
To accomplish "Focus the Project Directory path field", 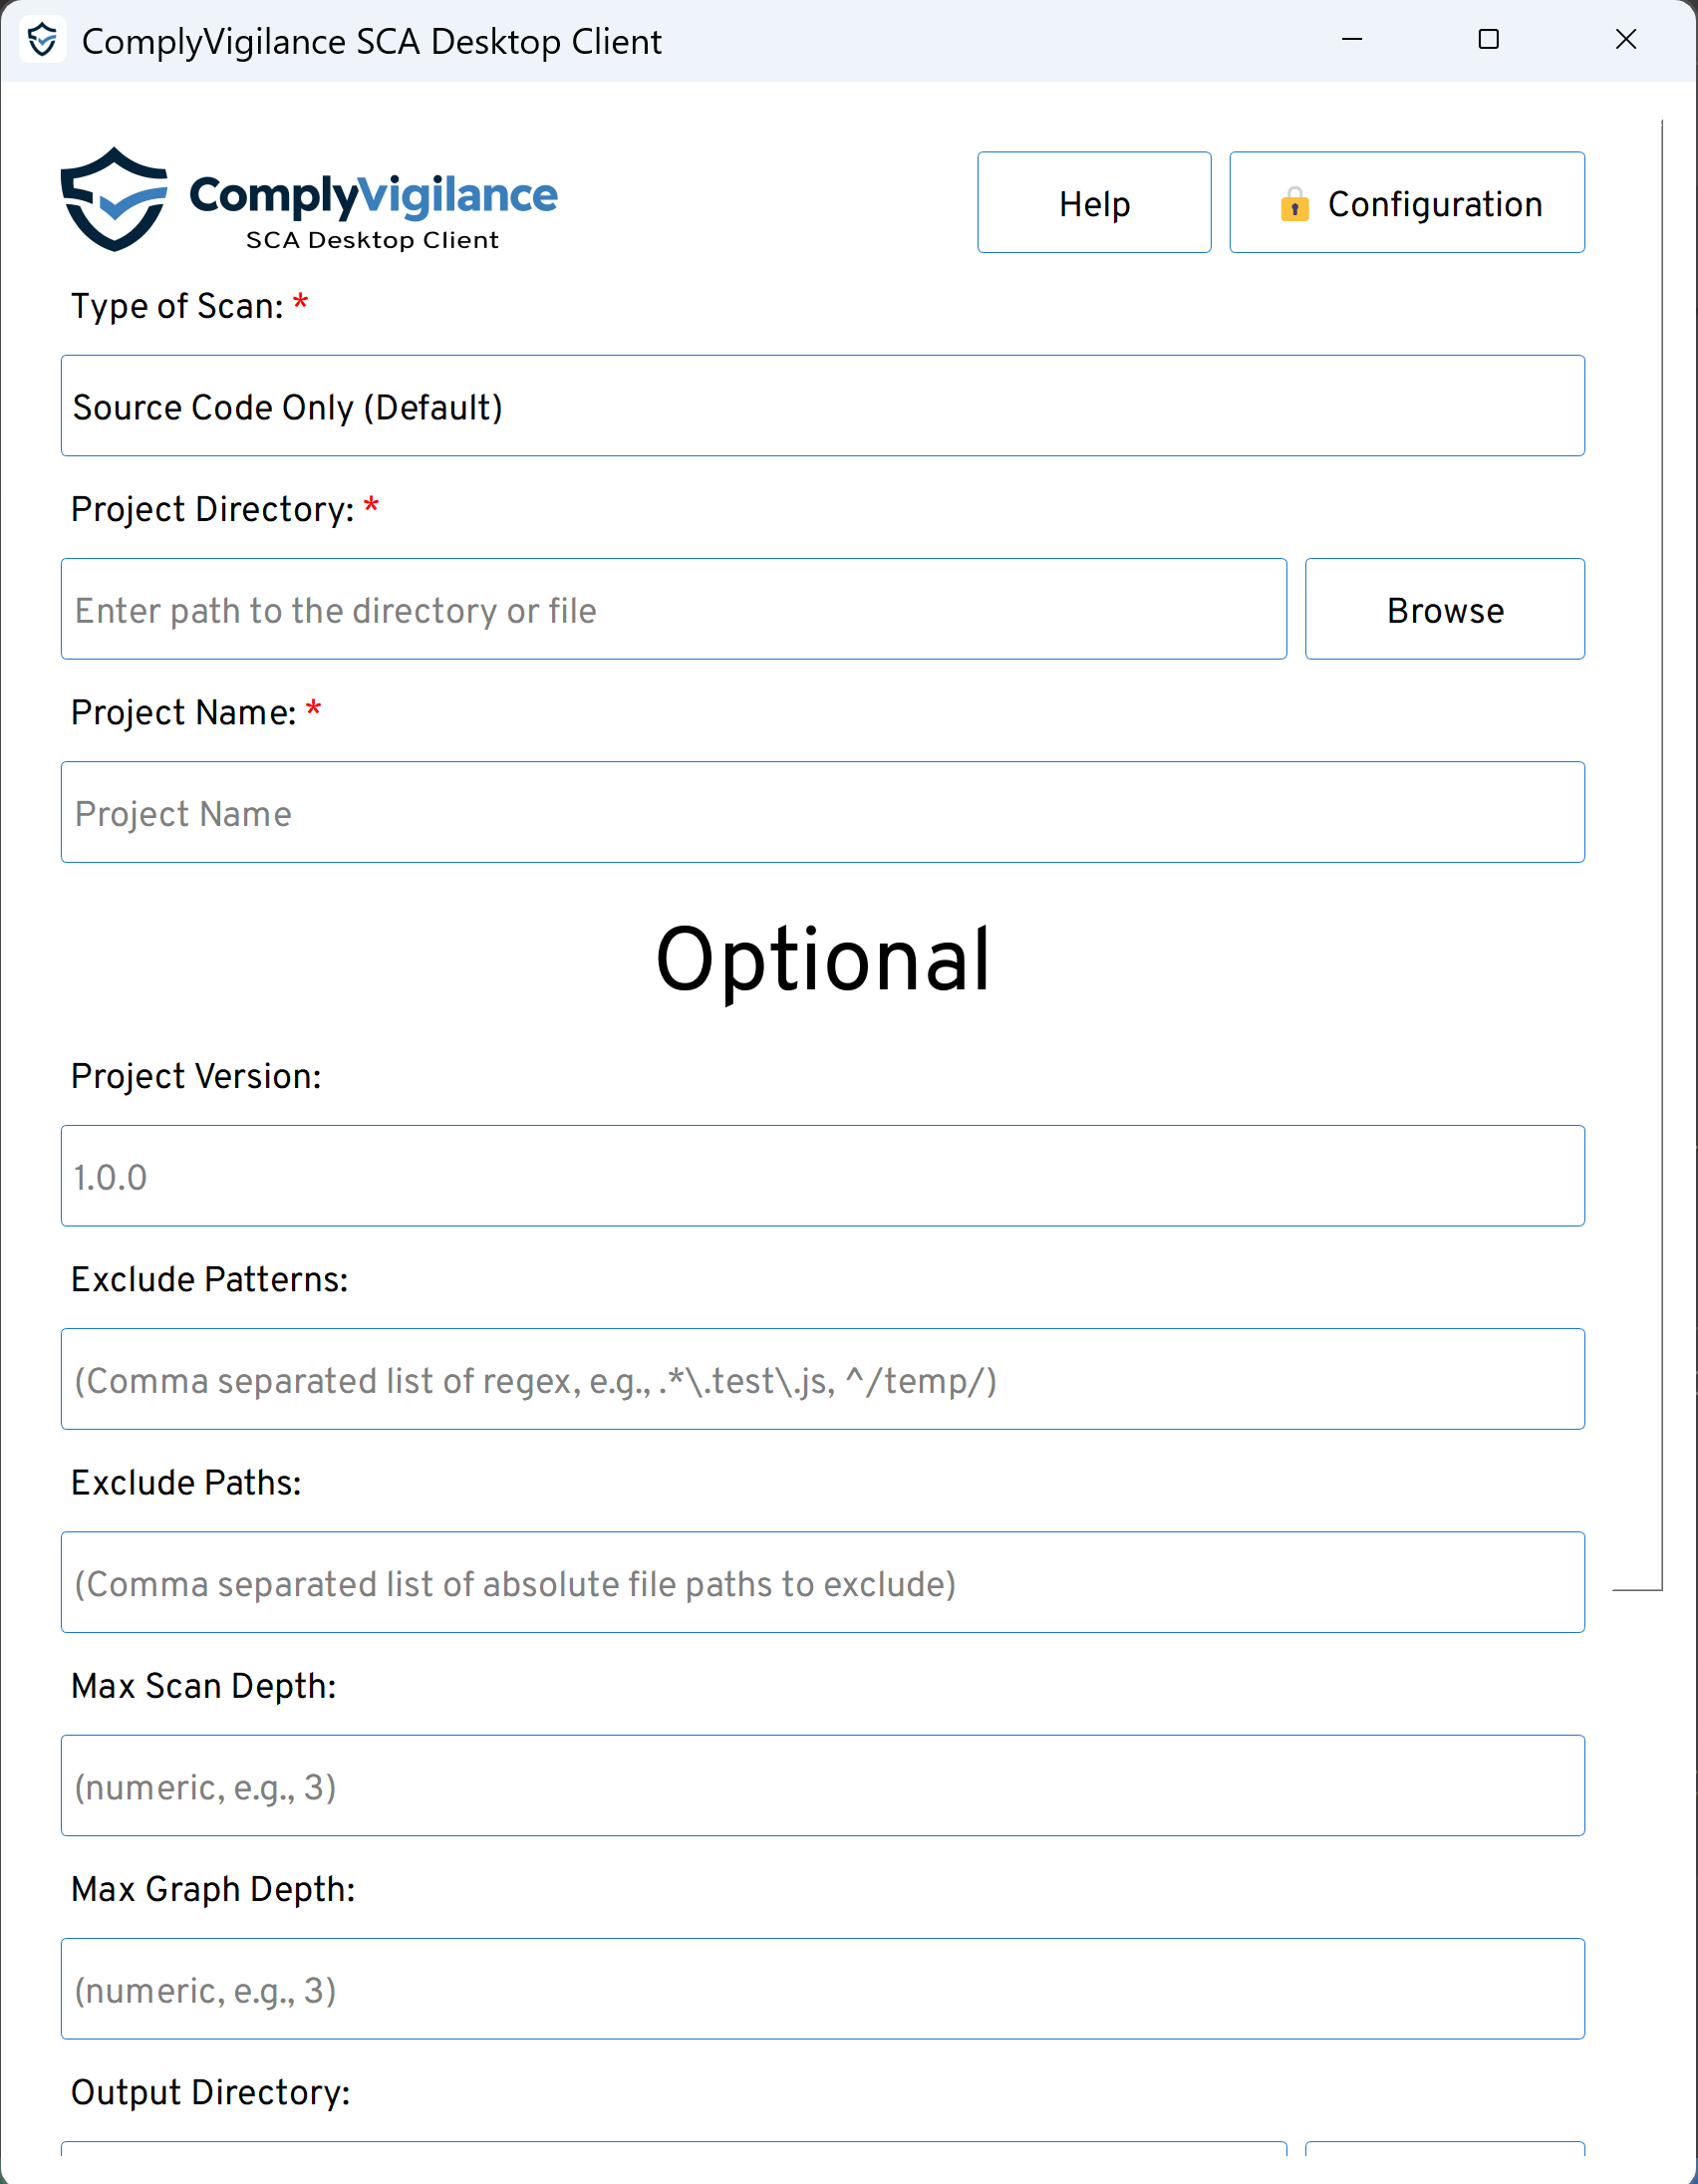I will click(x=673, y=609).
